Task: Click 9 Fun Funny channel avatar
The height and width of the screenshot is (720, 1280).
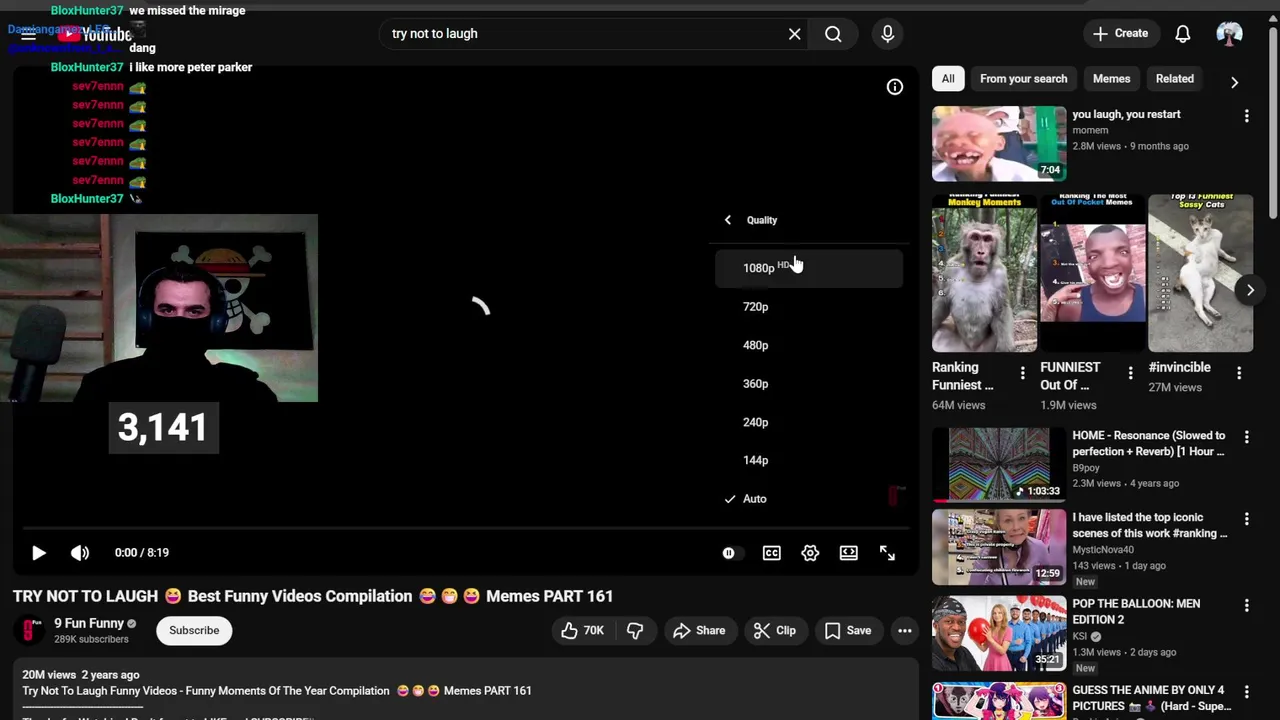Action: [x=32, y=631]
